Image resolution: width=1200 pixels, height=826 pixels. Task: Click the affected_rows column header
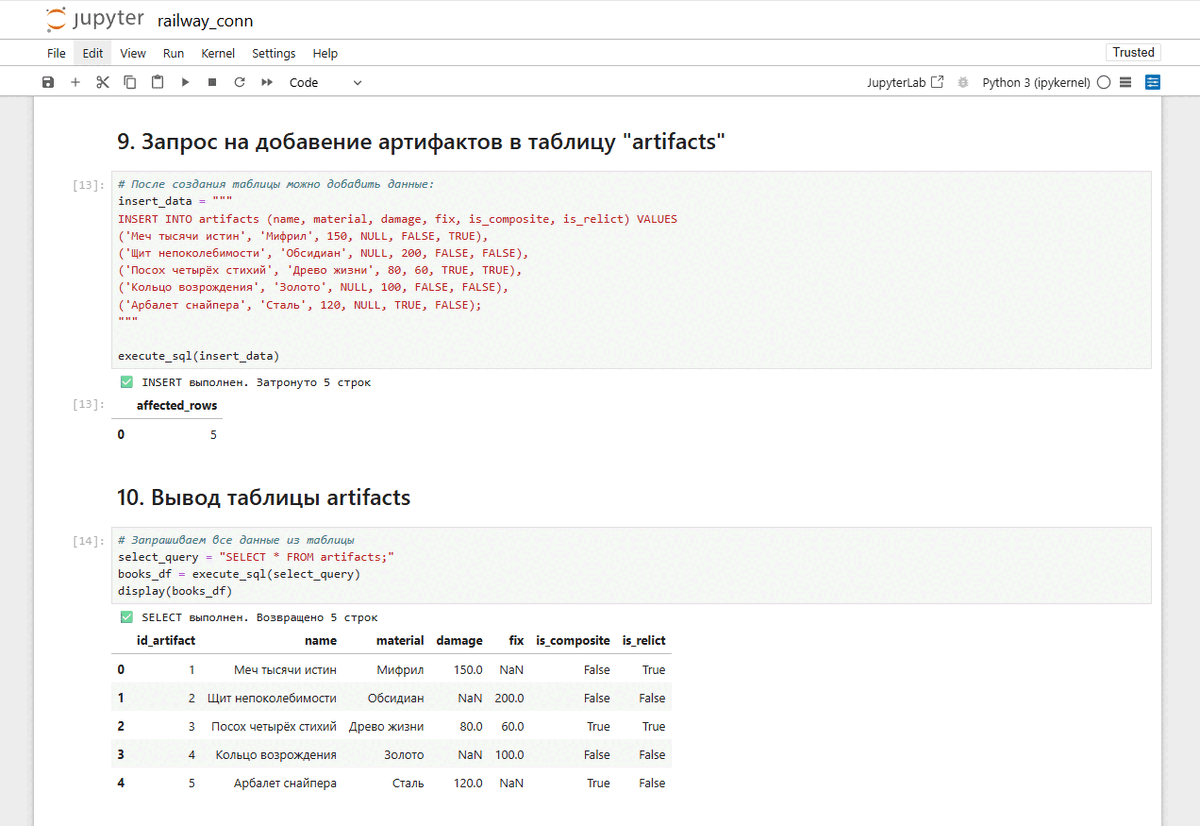tap(177, 406)
